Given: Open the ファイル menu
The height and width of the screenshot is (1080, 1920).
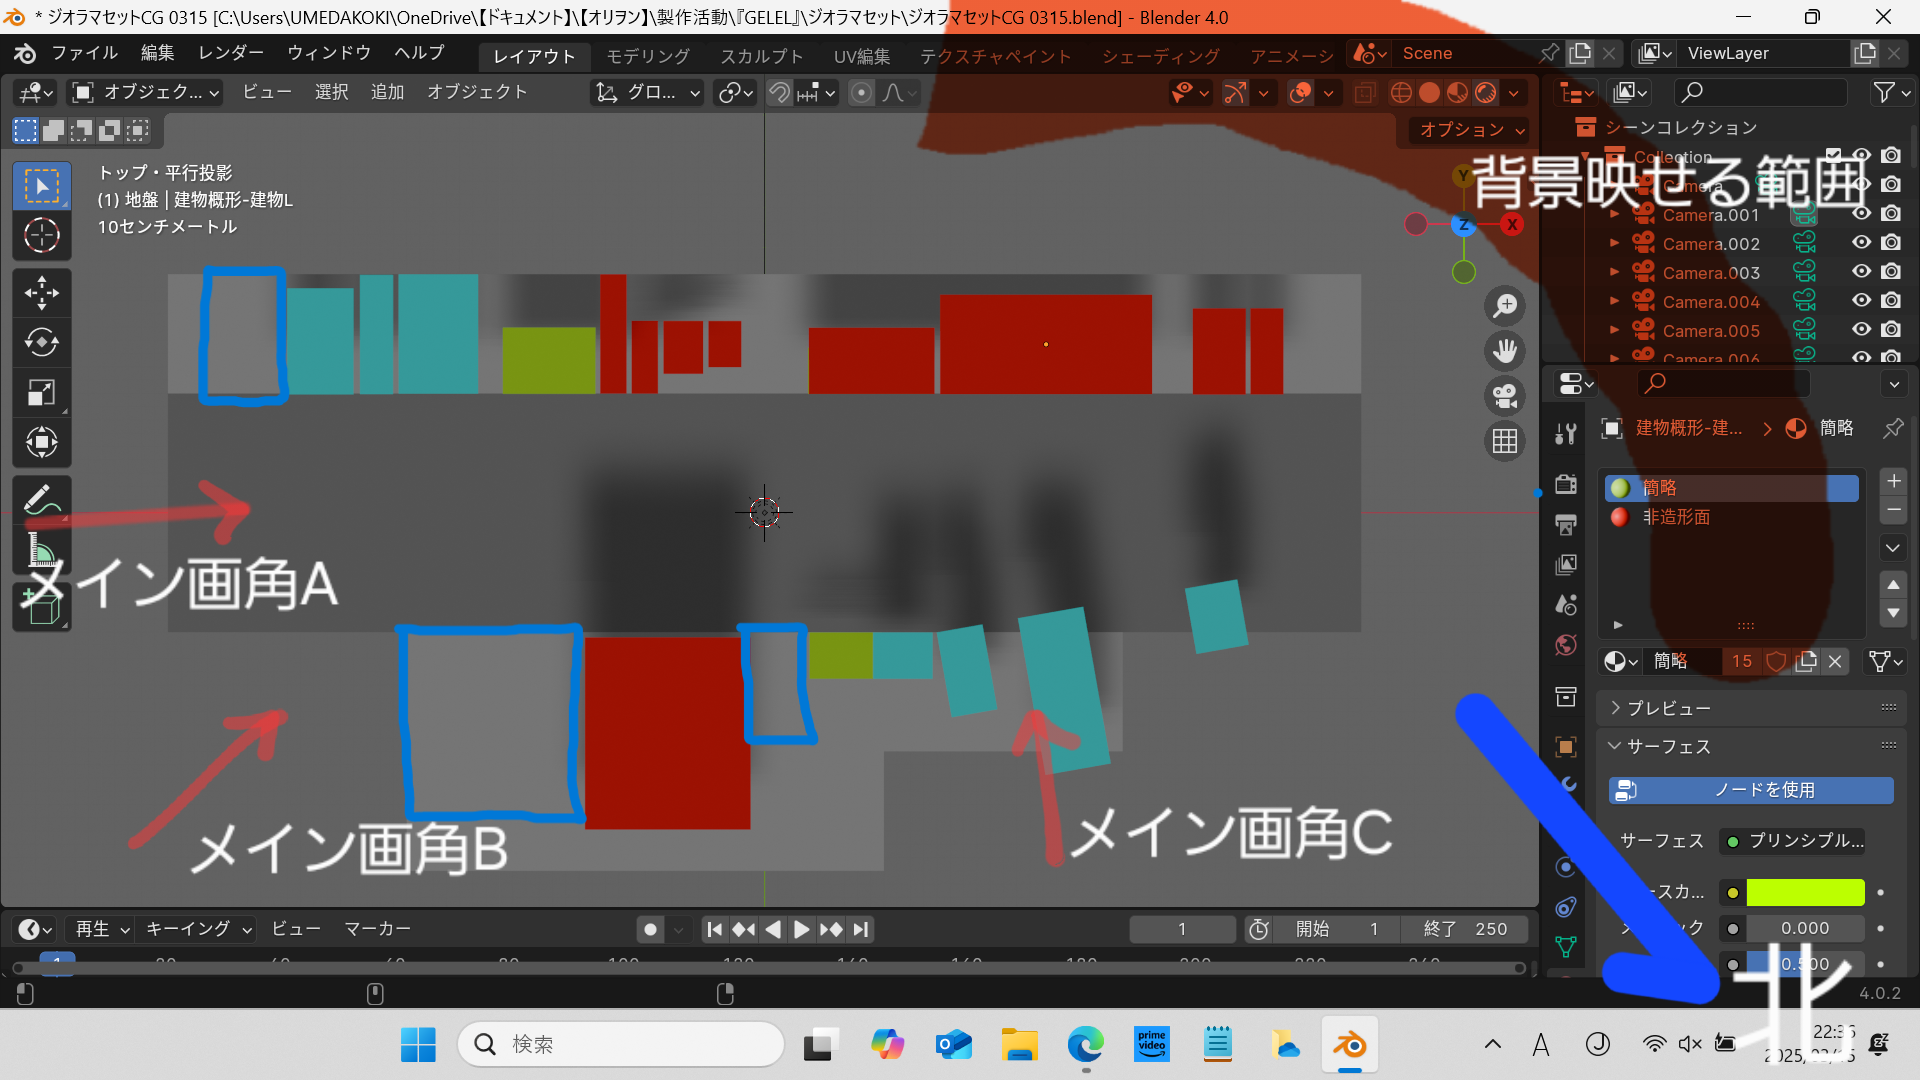Looking at the screenshot, I should pyautogui.click(x=85, y=53).
